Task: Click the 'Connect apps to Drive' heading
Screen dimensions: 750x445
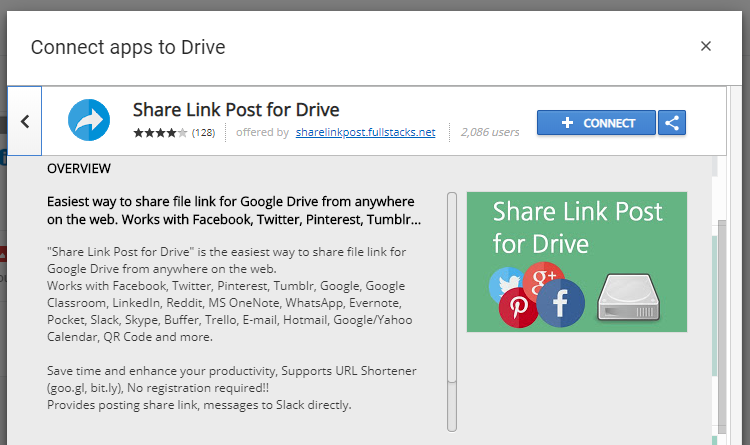Action: [x=128, y=47]
